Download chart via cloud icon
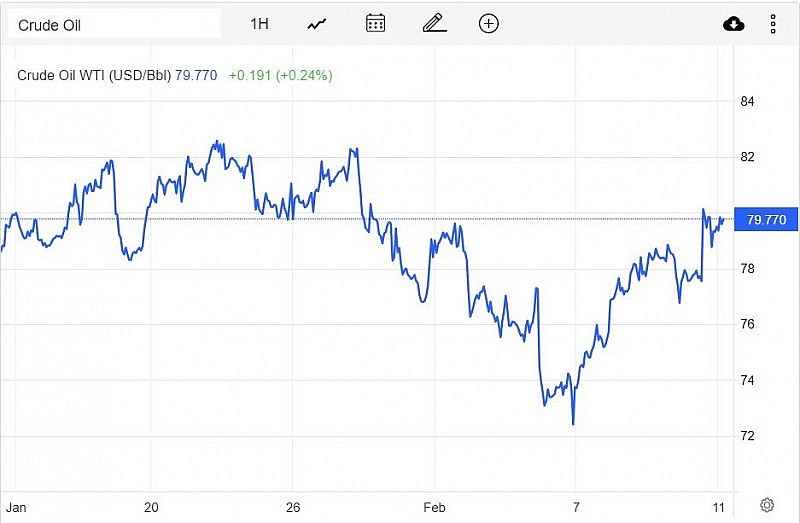The image size is (800, 523). click(x=734, y=24)
